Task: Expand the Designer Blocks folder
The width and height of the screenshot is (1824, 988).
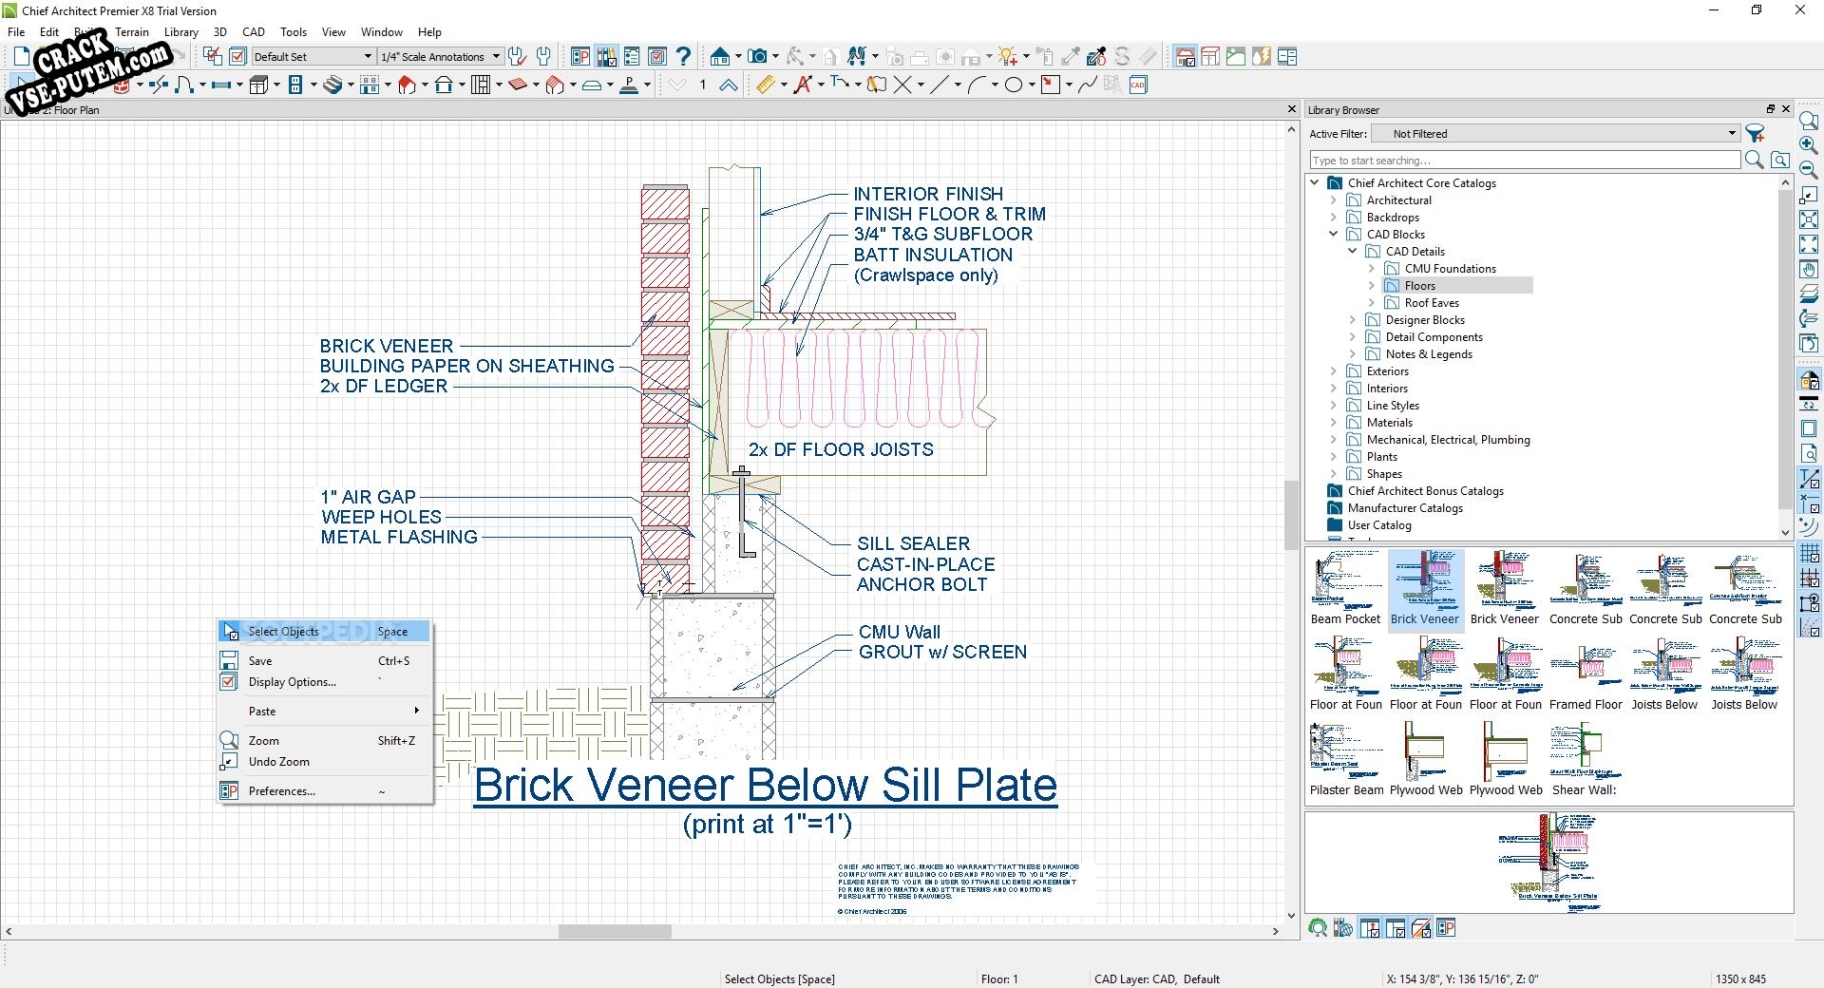Action: tap(1352, 320)
